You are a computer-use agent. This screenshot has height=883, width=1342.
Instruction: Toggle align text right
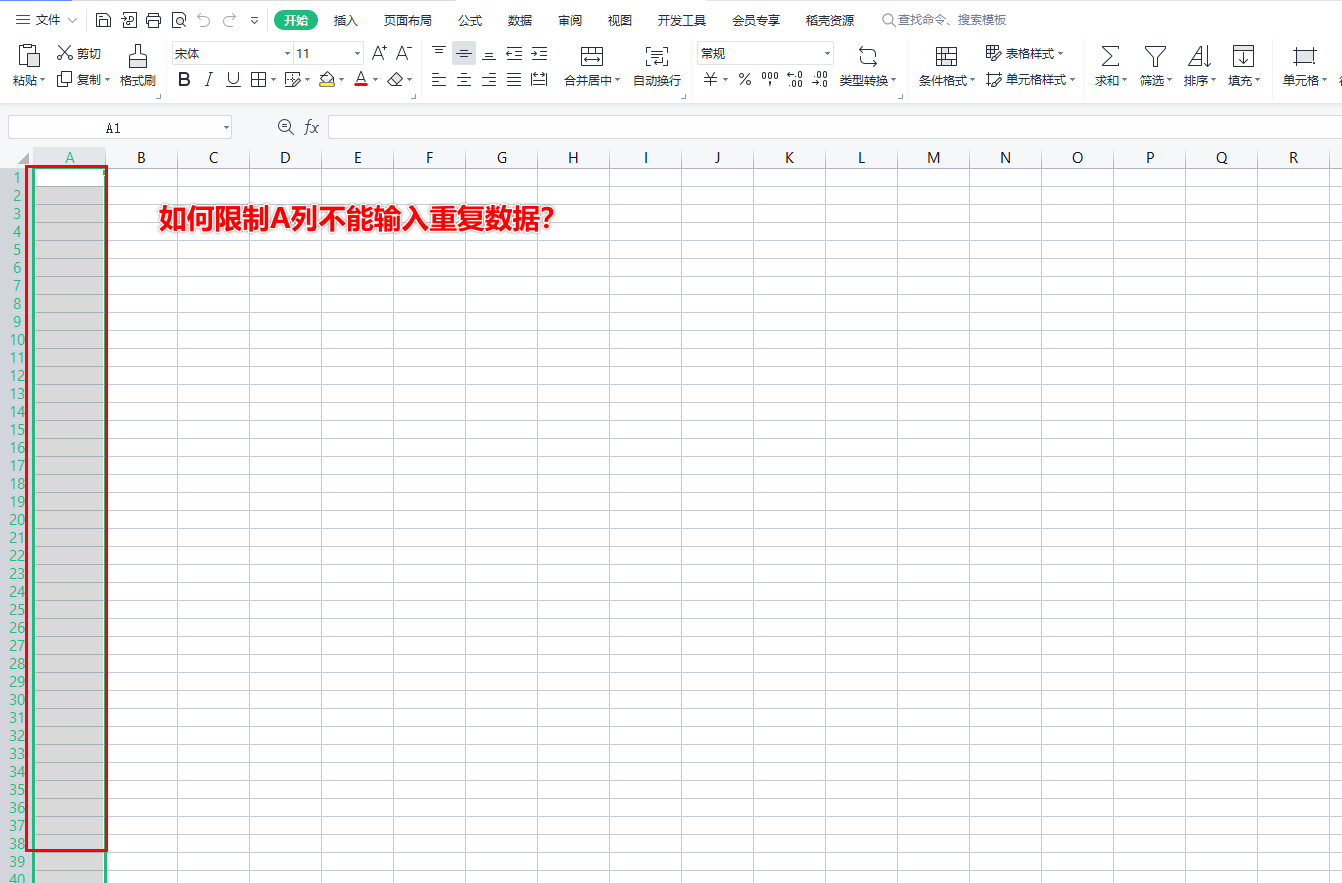(489, 80)
